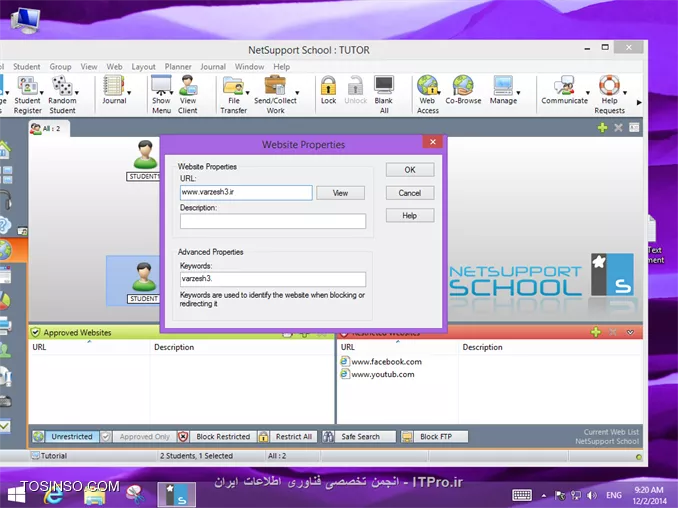
Task: Confirm dialog with OK button
Action: click(x=410, y=170)
